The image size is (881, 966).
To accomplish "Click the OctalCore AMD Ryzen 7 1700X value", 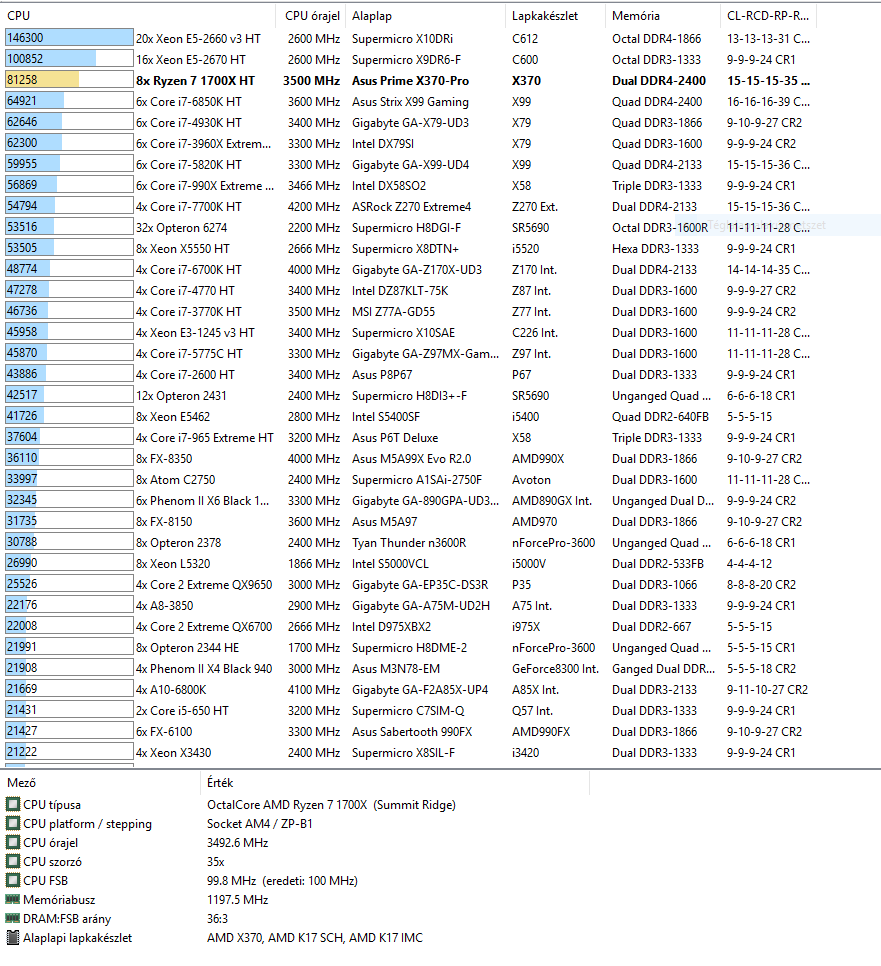I will tap(331, 805).
